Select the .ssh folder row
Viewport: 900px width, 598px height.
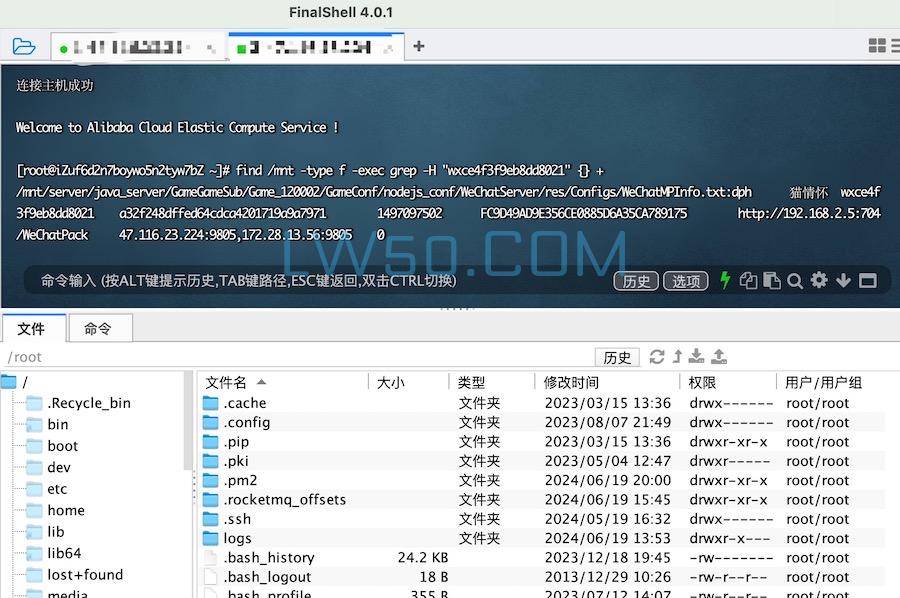(x=542, y=519)
